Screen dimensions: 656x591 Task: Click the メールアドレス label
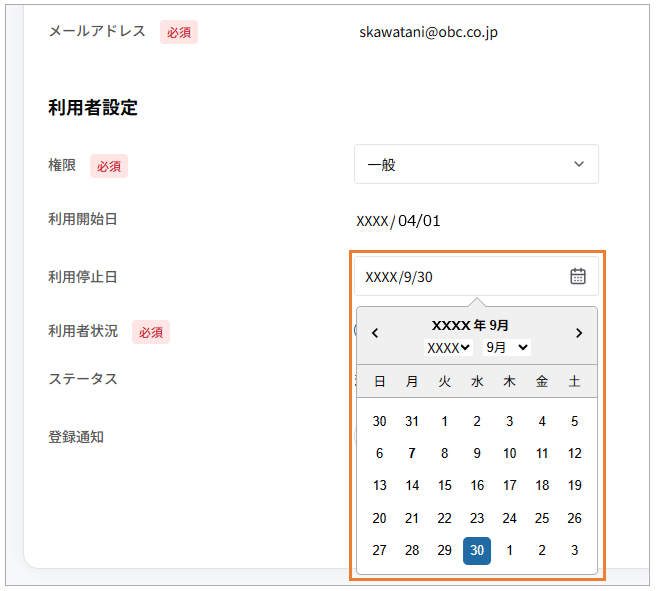coord(97,31)
